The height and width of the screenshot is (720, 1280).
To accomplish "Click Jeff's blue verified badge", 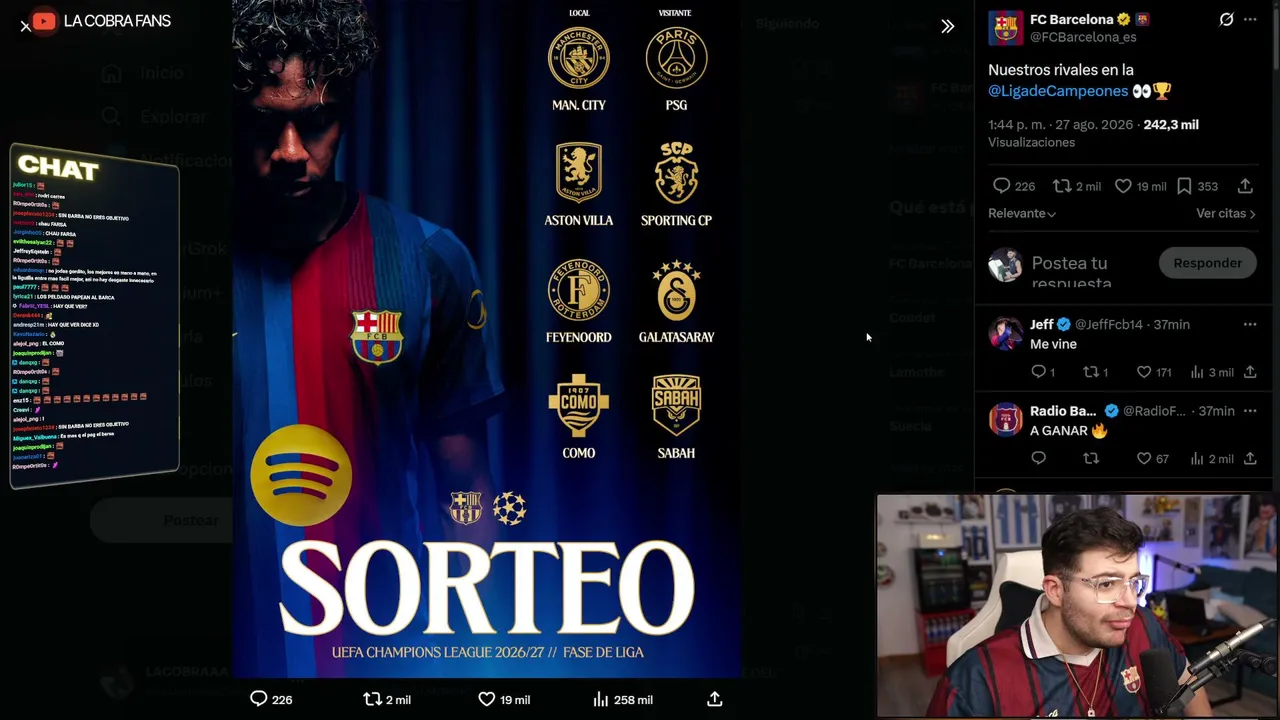I will (x=1064, y=325).
